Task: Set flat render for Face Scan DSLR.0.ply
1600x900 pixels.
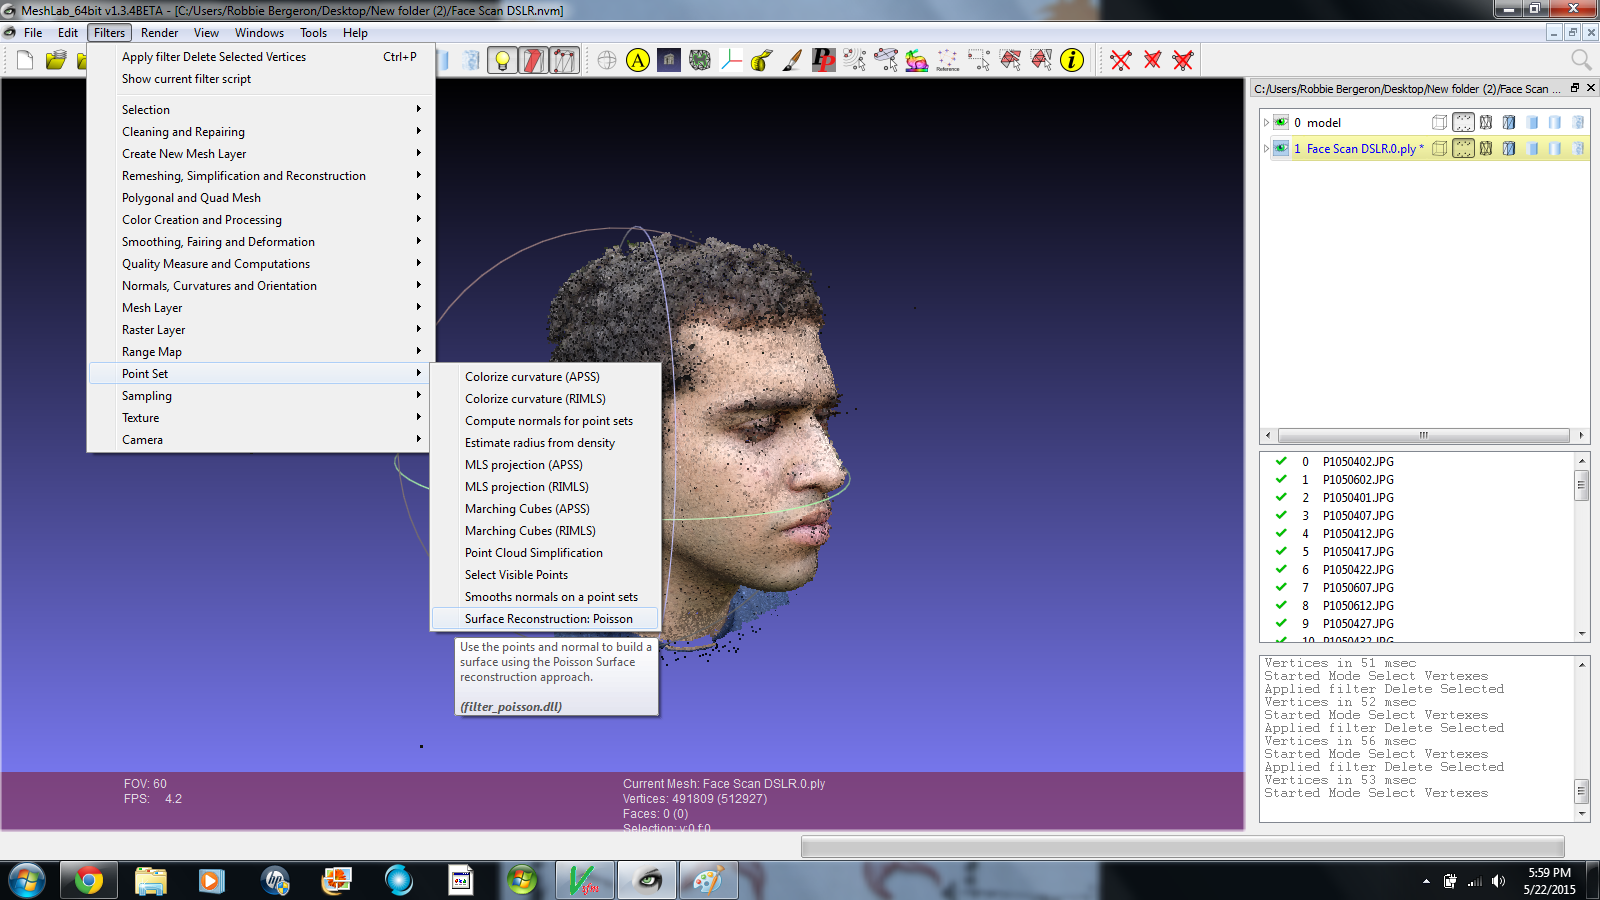Action: (x=1532, y=148)
